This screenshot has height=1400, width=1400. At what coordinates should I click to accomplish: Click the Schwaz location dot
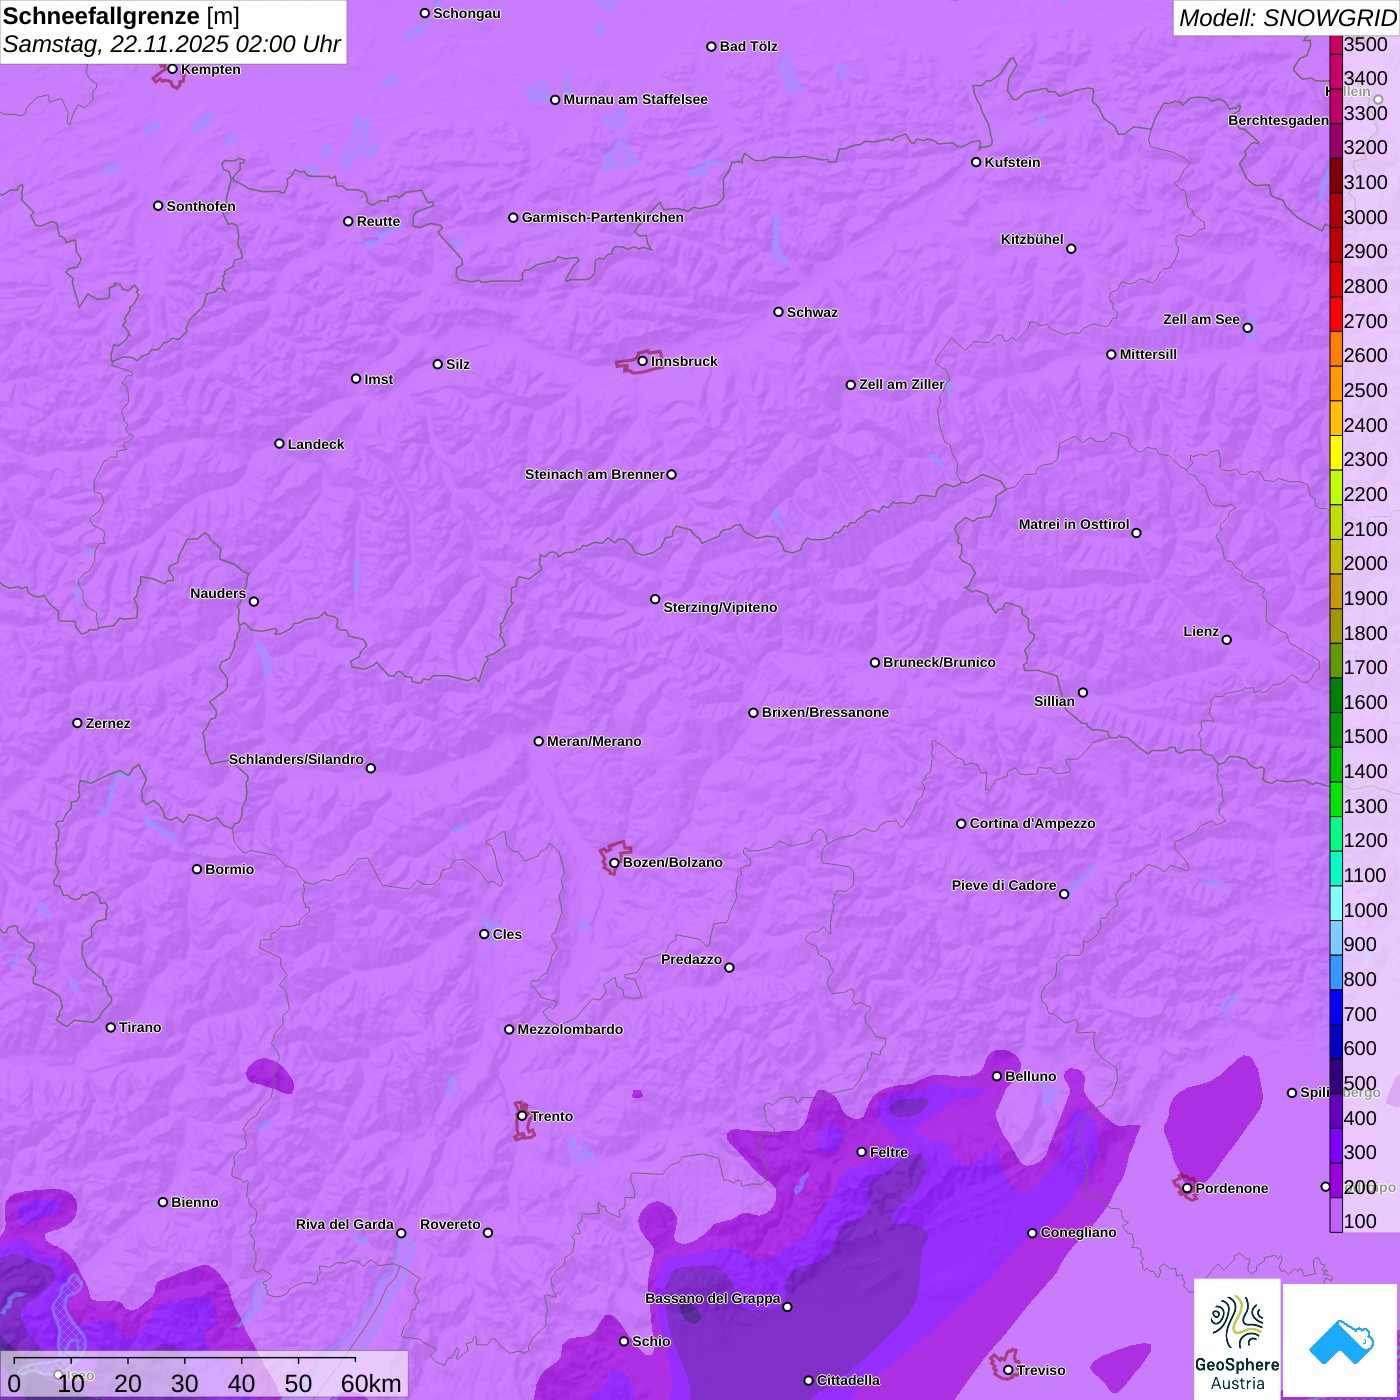point(778,312)
